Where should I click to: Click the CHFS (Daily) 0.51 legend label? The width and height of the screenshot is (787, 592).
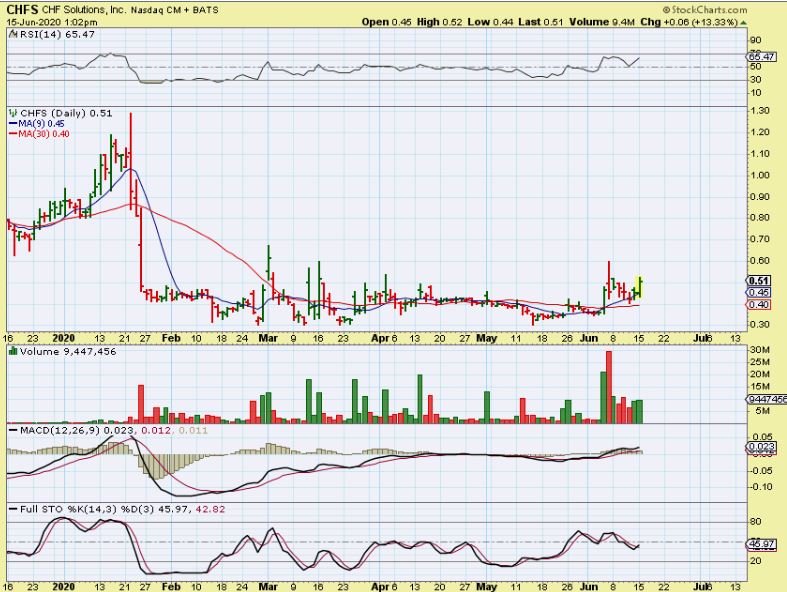[x=66, y=113]
